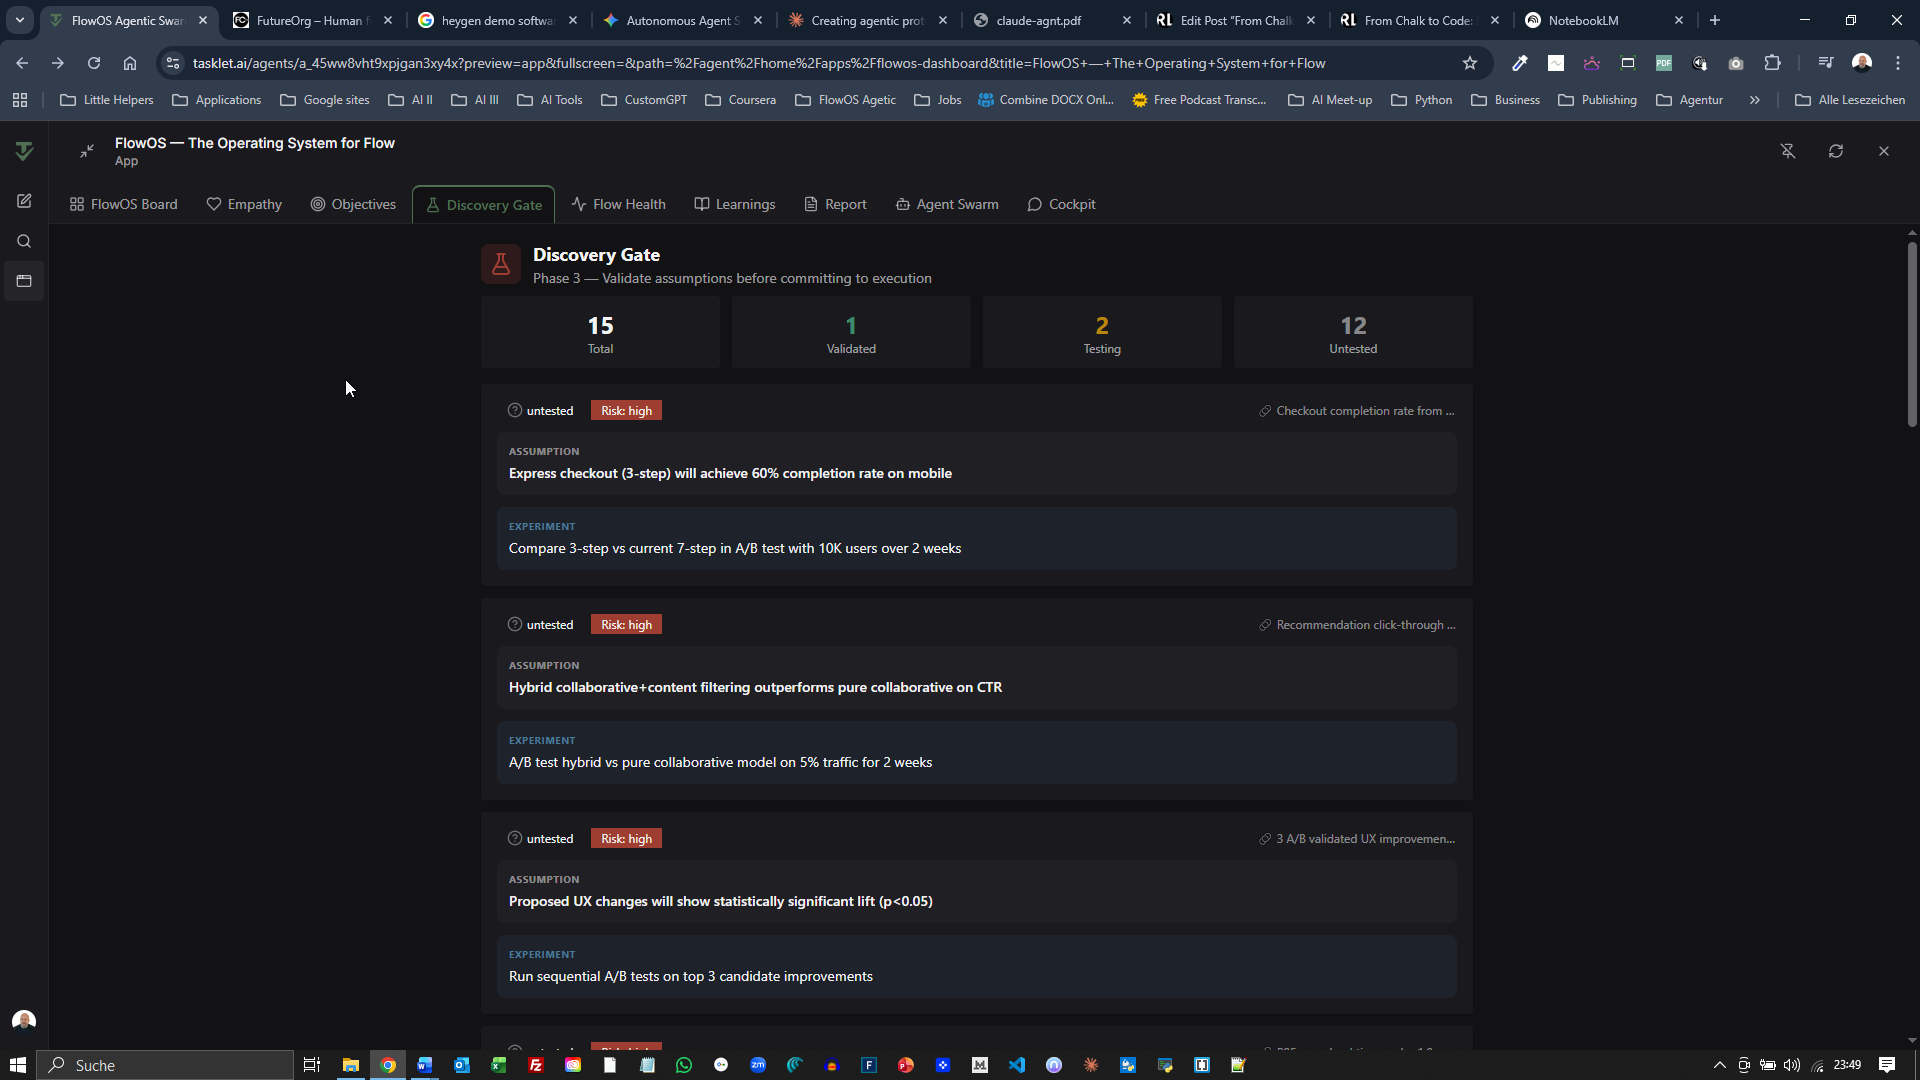
Task: Expand the bookmarks overflow chevron
Action: [x=1754, y=100]
